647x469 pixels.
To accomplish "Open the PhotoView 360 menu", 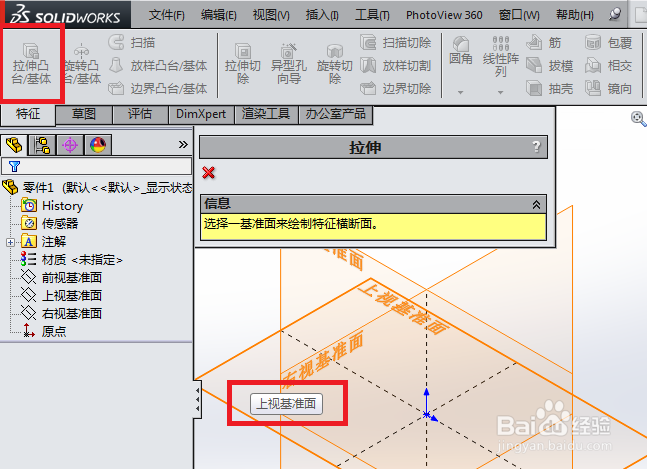I will (444, 15).
